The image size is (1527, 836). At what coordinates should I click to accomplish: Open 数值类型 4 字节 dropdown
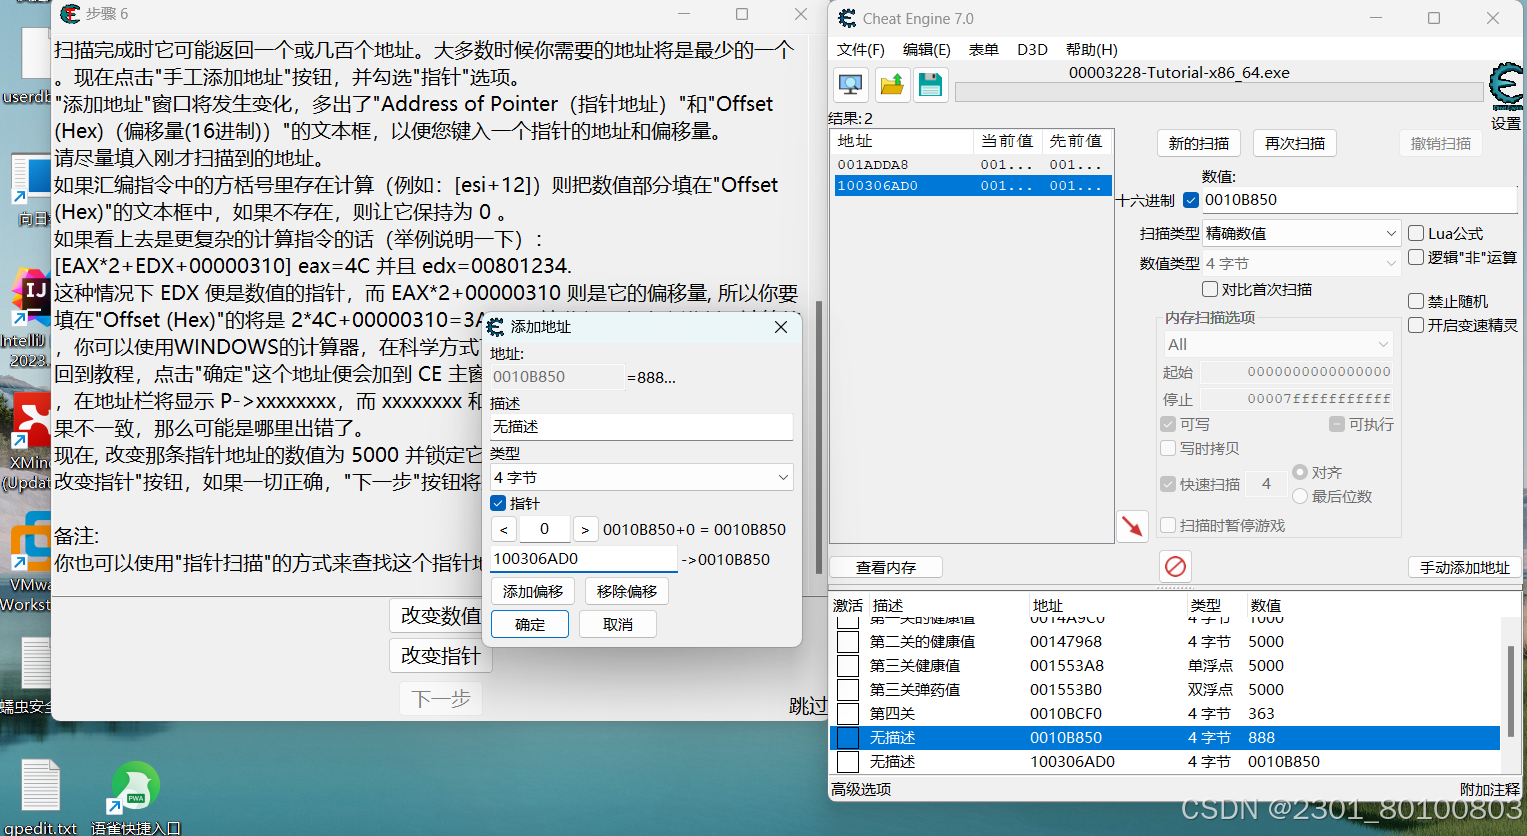[1301, 263]
